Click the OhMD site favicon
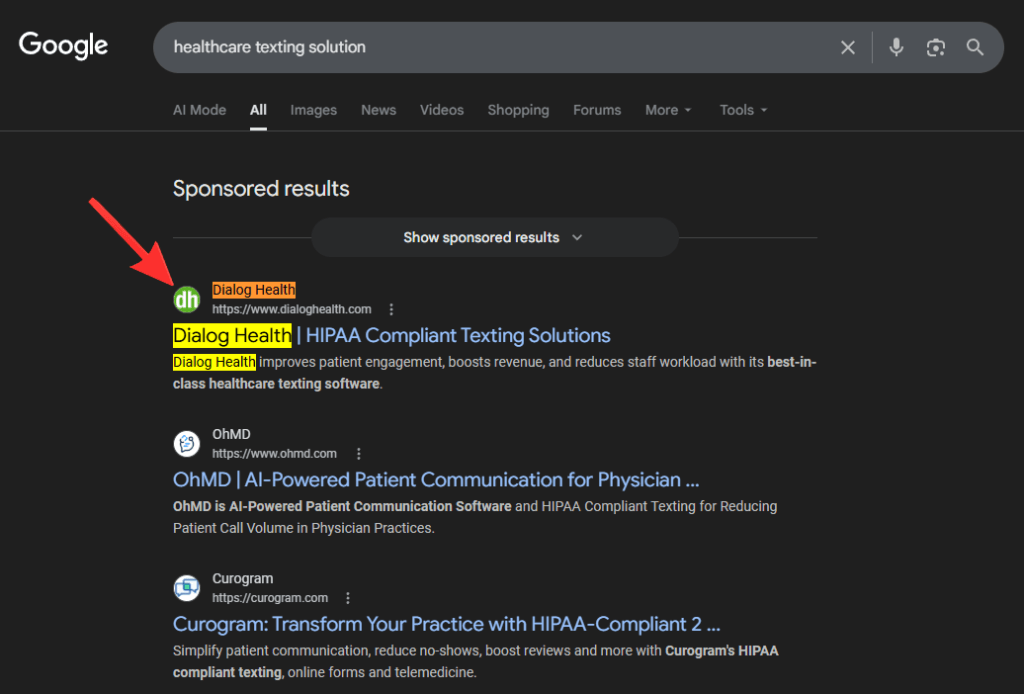 [x=187, y=443]
